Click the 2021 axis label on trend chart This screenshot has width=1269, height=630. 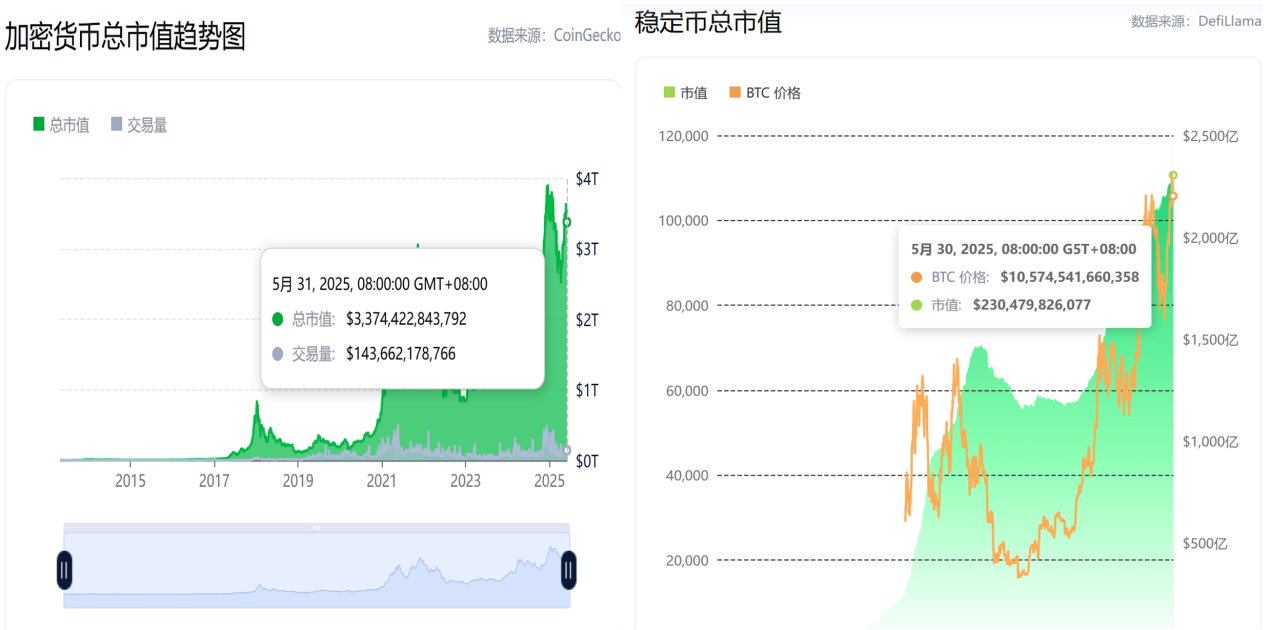381,481
